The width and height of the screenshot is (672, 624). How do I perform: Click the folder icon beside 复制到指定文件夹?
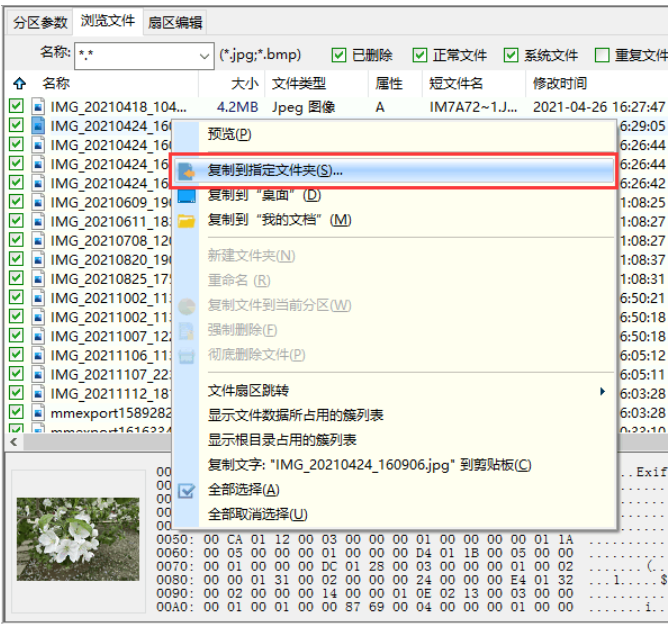point(186,171)
